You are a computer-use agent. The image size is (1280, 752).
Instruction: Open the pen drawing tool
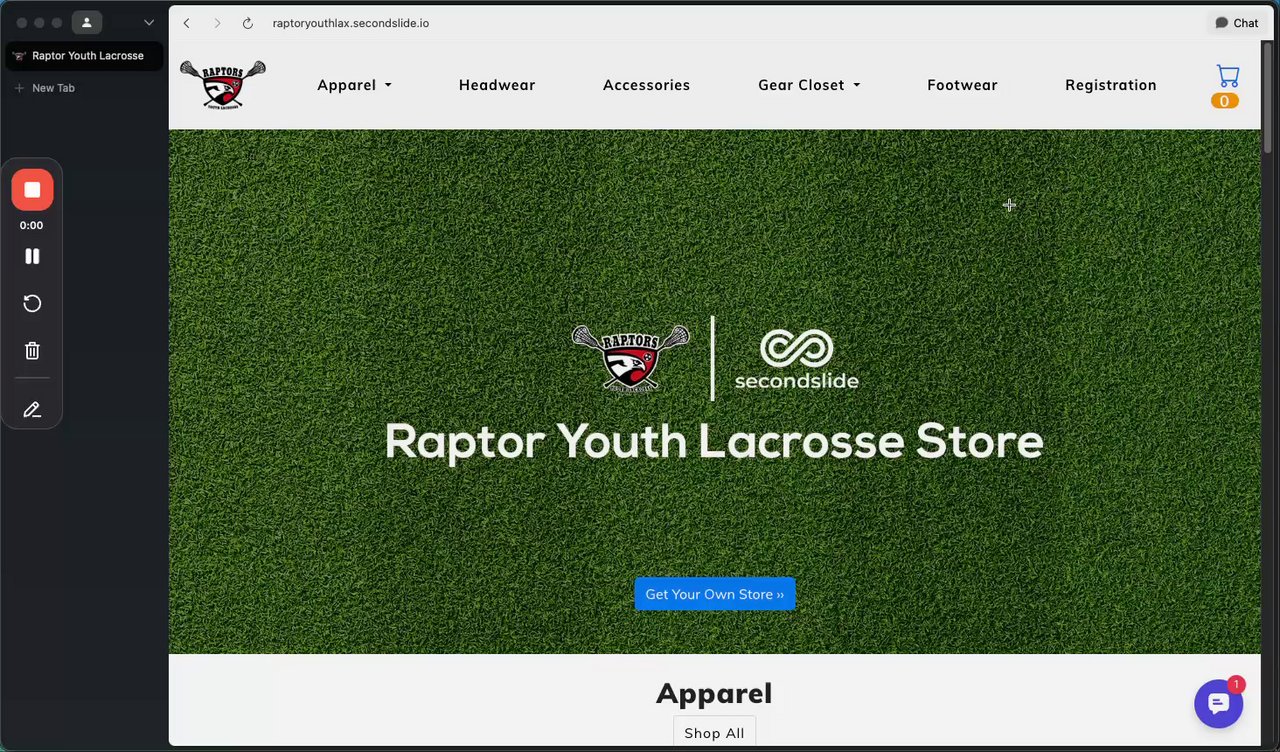(32, 409)
